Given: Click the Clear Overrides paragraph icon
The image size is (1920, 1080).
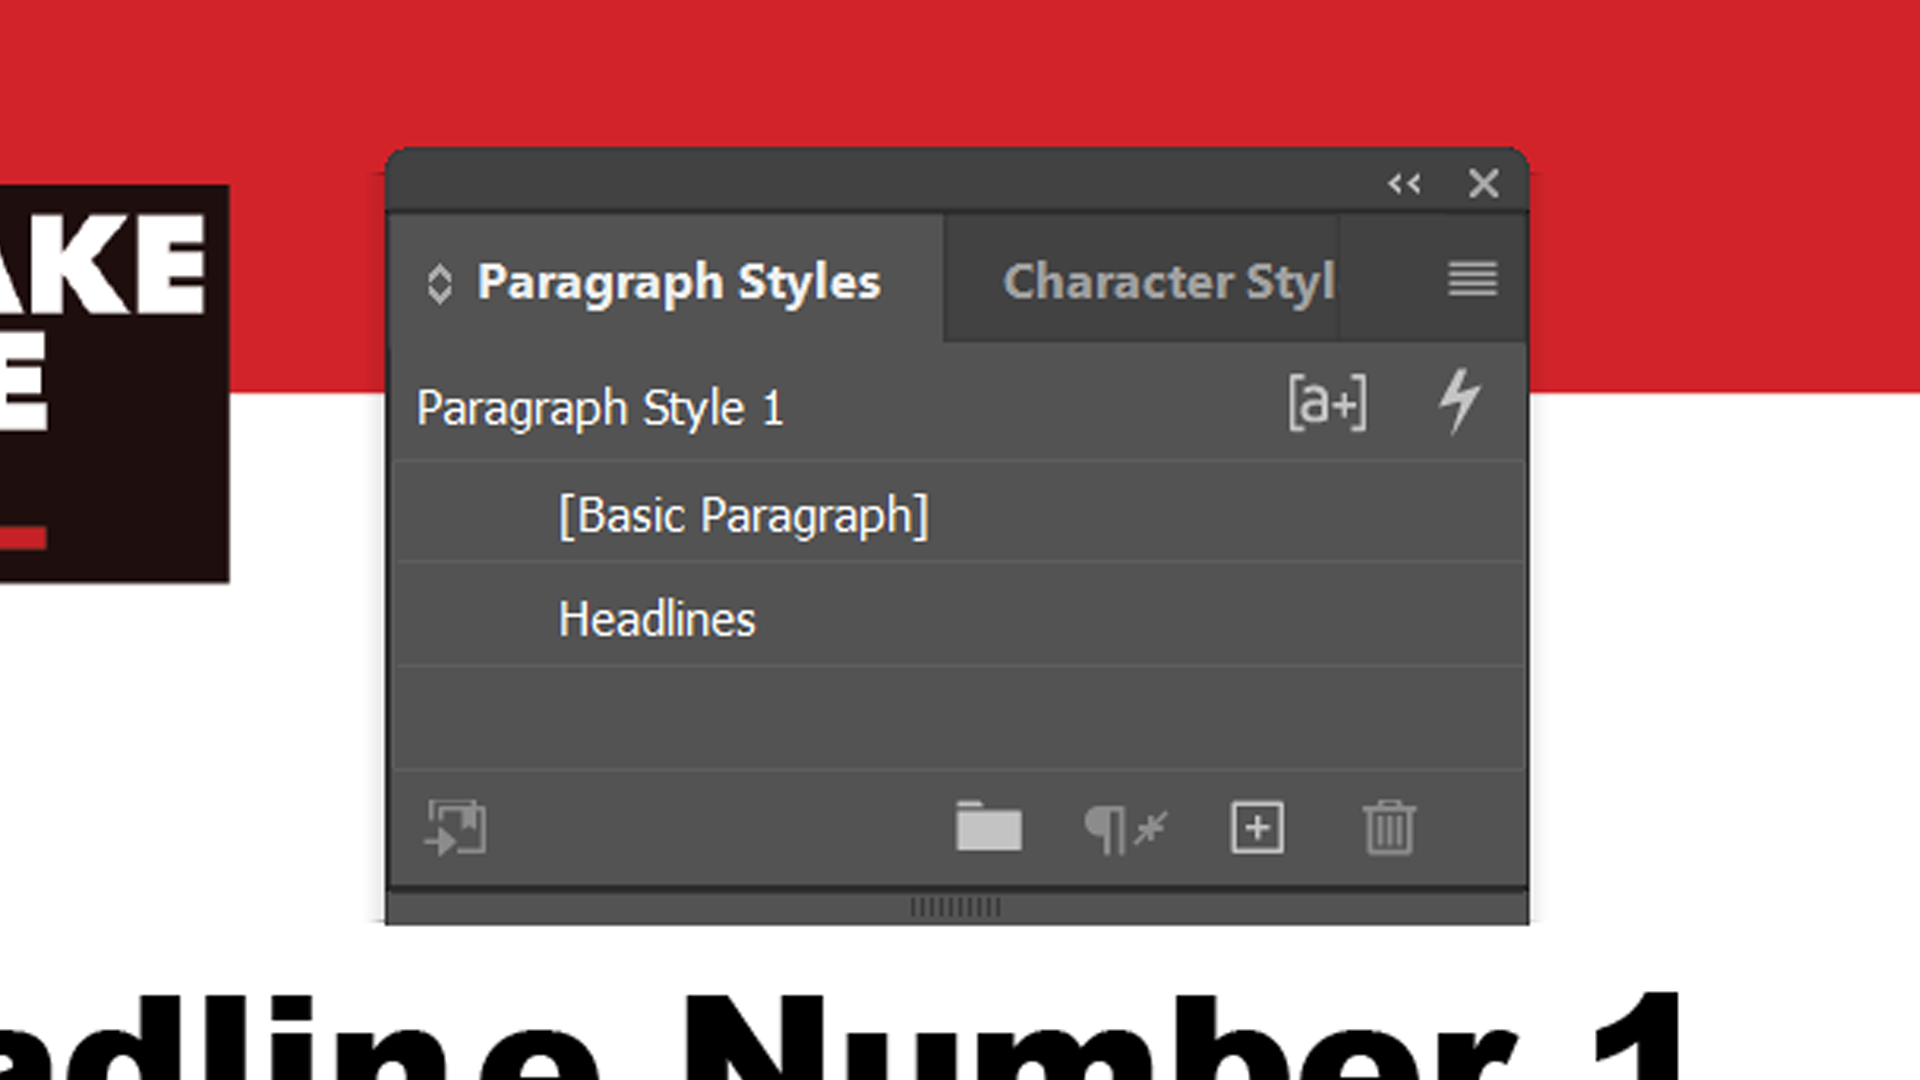Looking at the screenshot, I should pos(1125,829).
